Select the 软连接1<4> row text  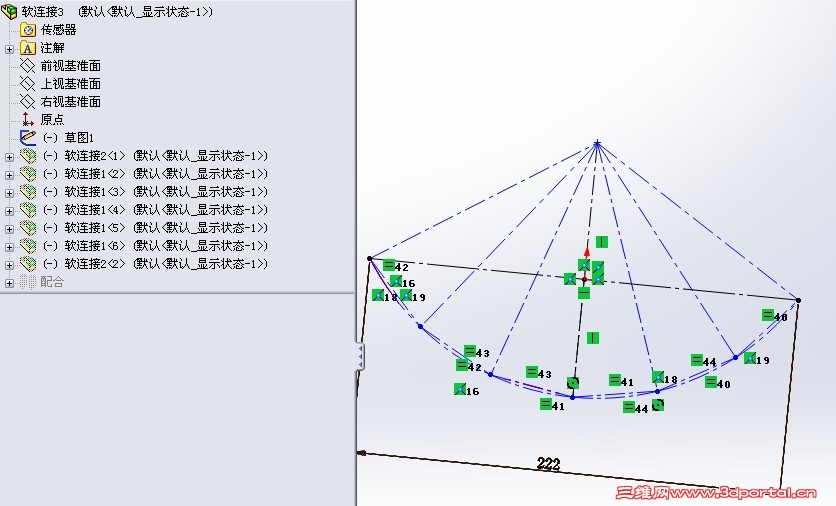pyautogui.click(x=155, y=210)
